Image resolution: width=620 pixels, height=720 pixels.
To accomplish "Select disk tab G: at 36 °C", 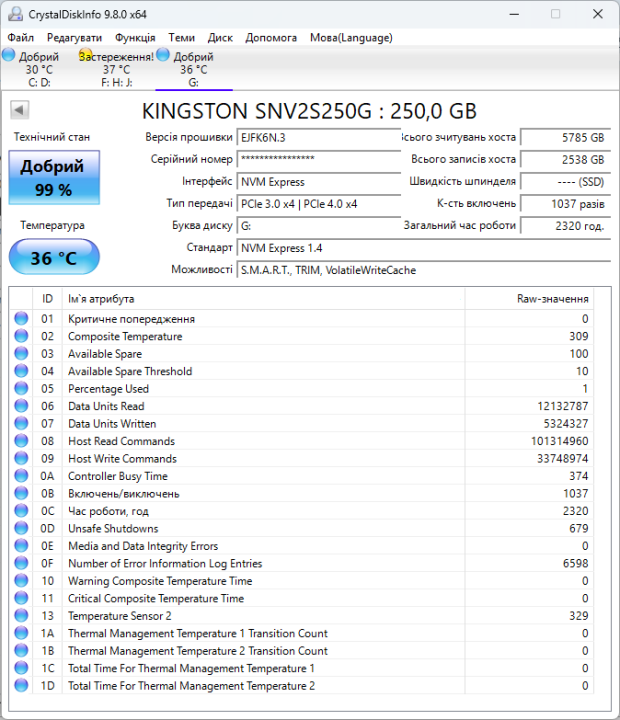I will (x=194, y=69).
